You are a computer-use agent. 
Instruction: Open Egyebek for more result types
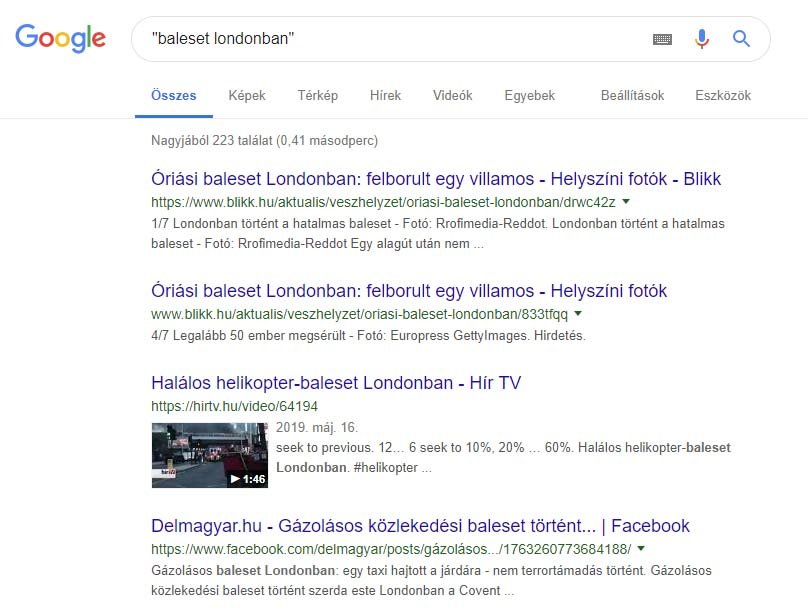(x=529, y=95)
